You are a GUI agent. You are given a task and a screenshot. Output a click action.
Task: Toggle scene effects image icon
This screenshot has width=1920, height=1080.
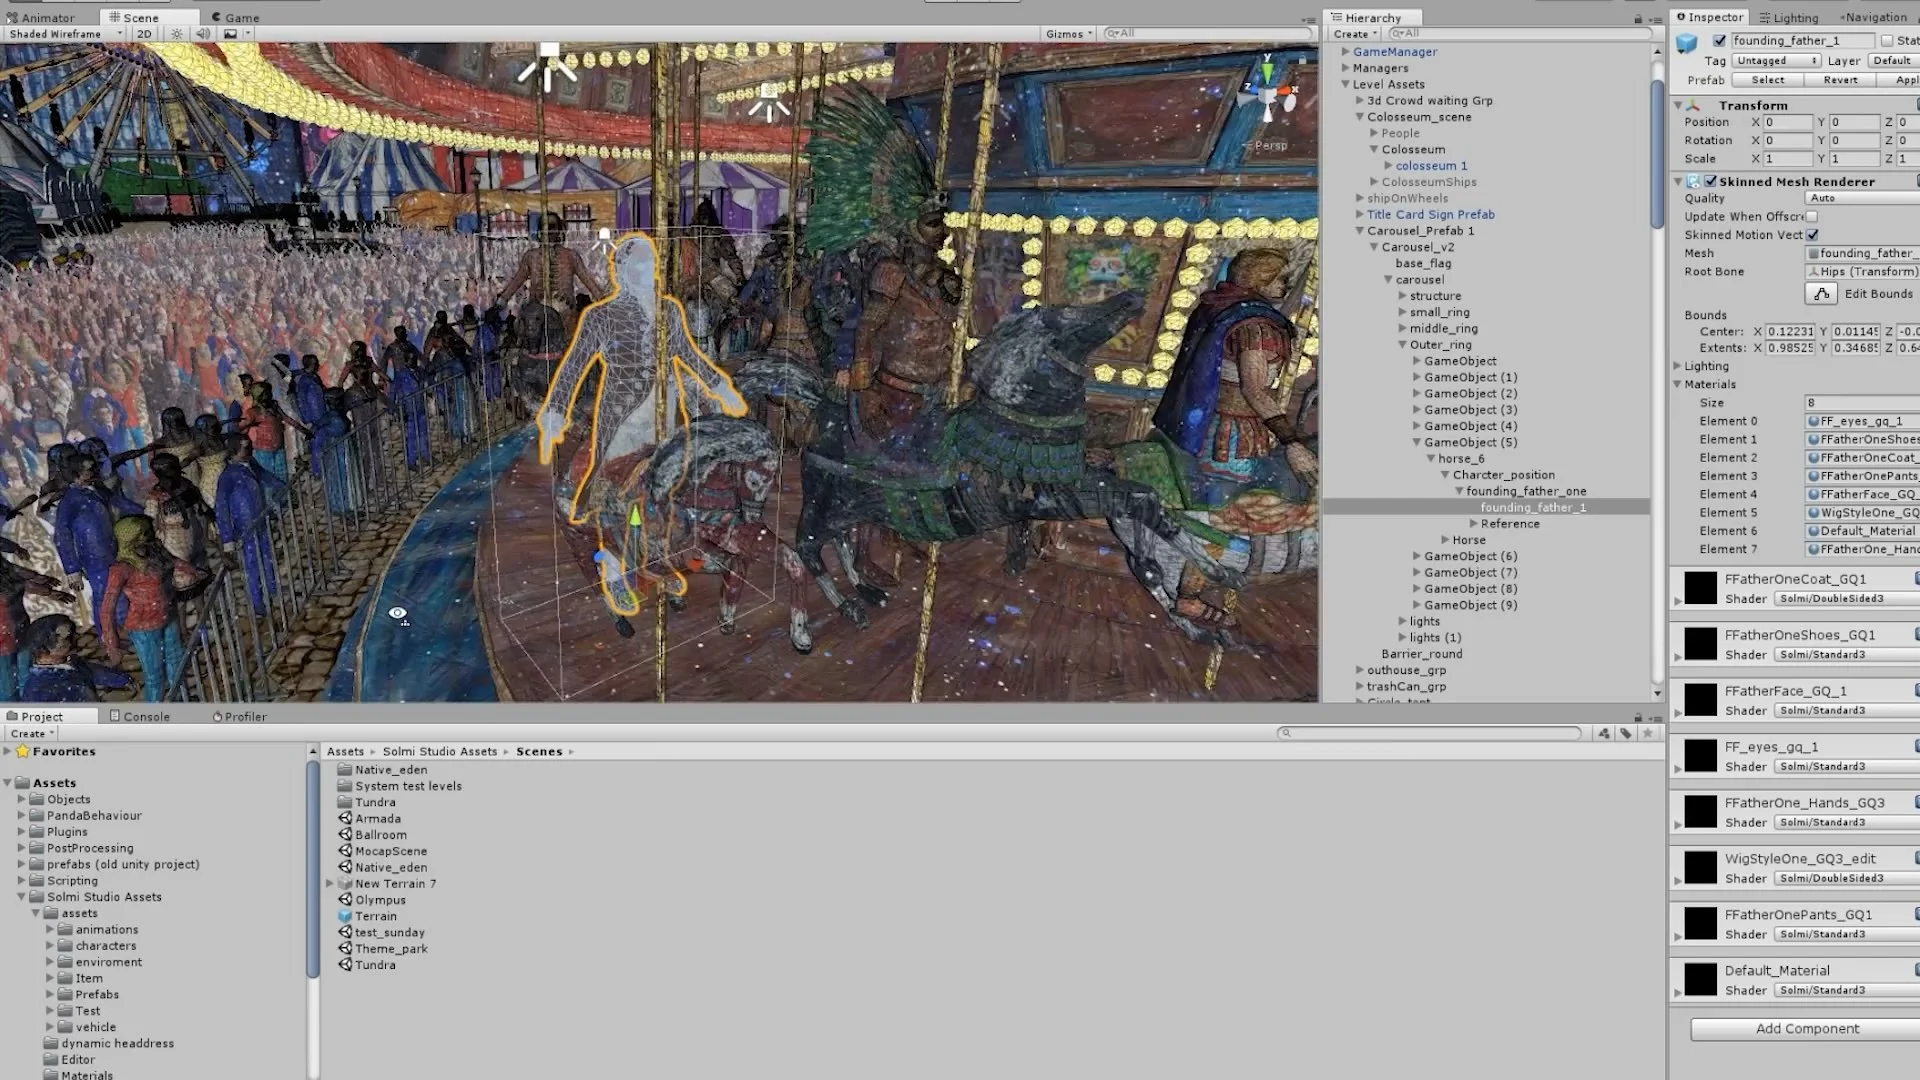[x=231, y=34]
